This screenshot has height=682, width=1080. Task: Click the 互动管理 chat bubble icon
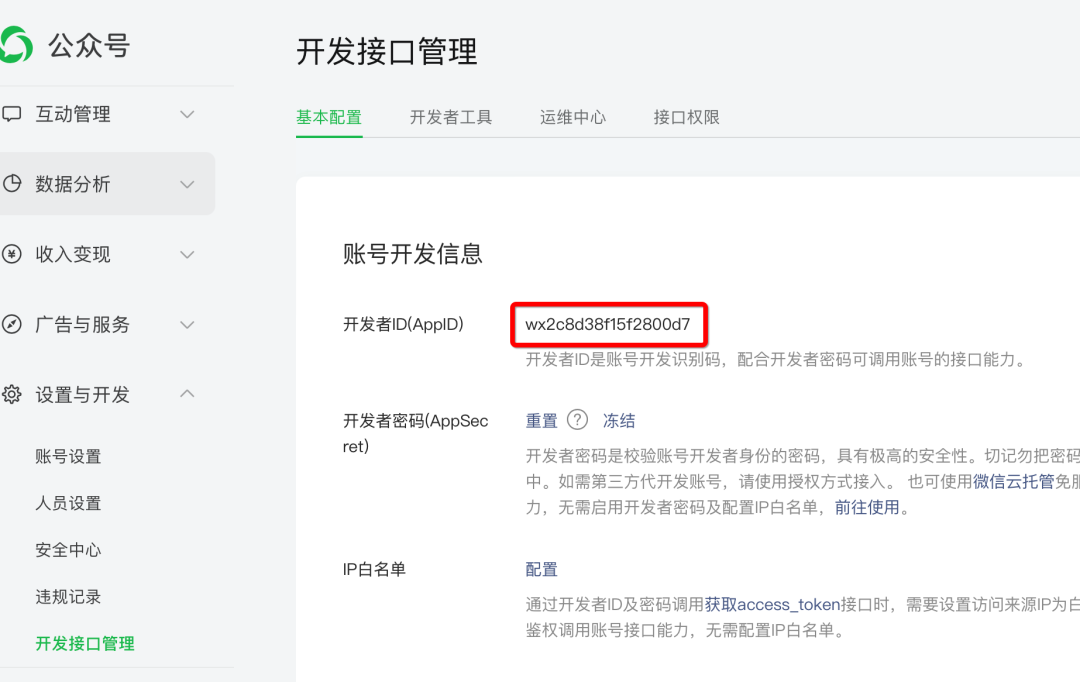click(x=12, y=114)
